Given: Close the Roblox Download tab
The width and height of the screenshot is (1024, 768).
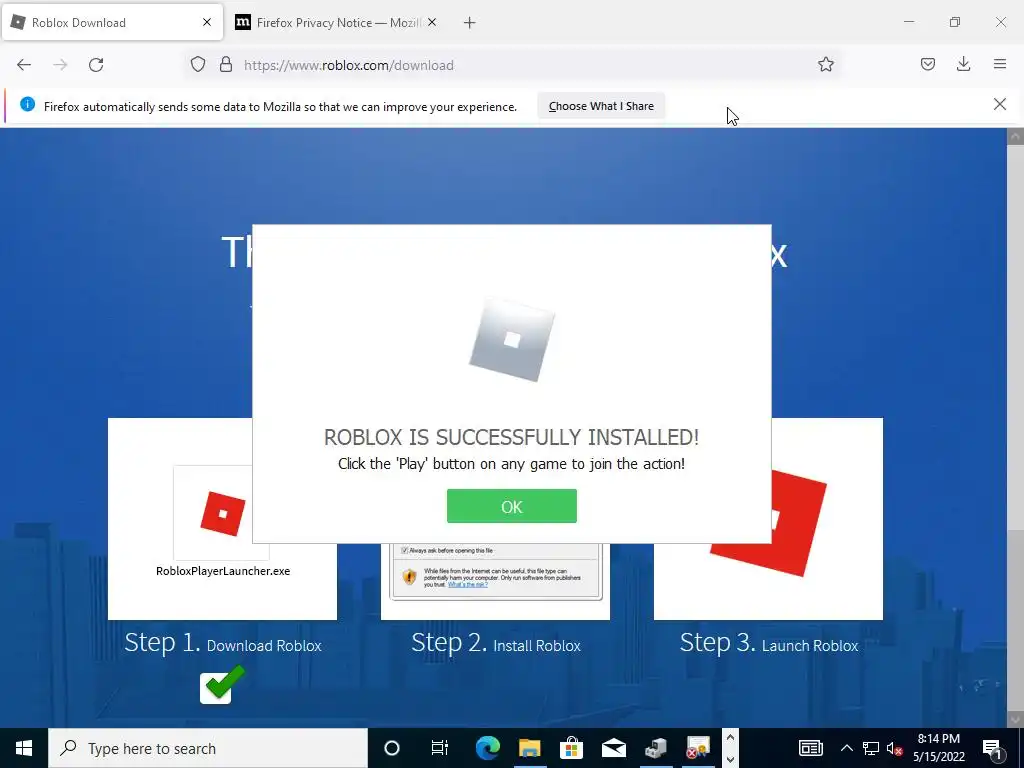Looking at the screenshot, I should tap(206, 22).
